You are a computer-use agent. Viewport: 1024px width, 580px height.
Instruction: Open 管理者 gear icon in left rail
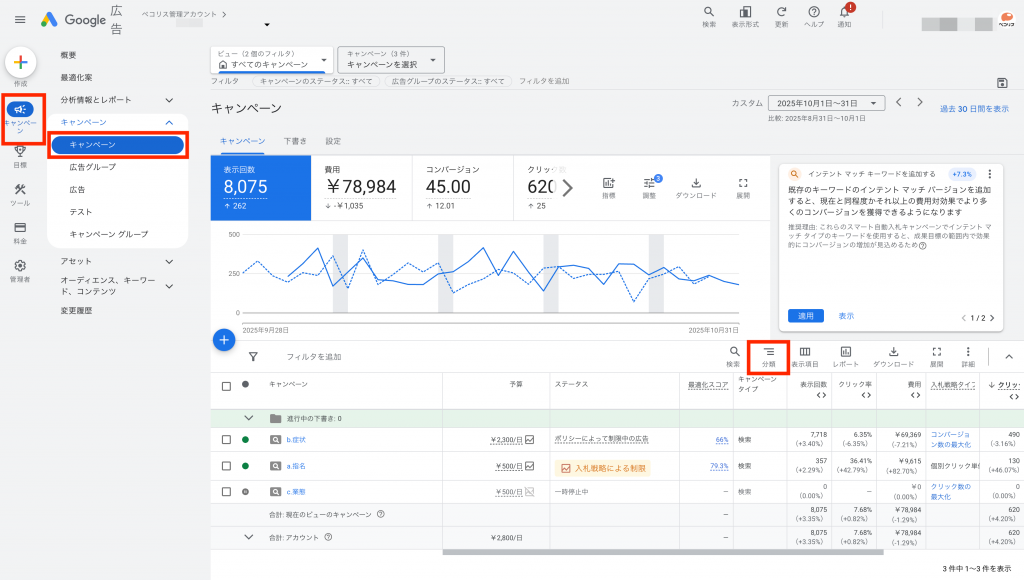tap(20, 267)
